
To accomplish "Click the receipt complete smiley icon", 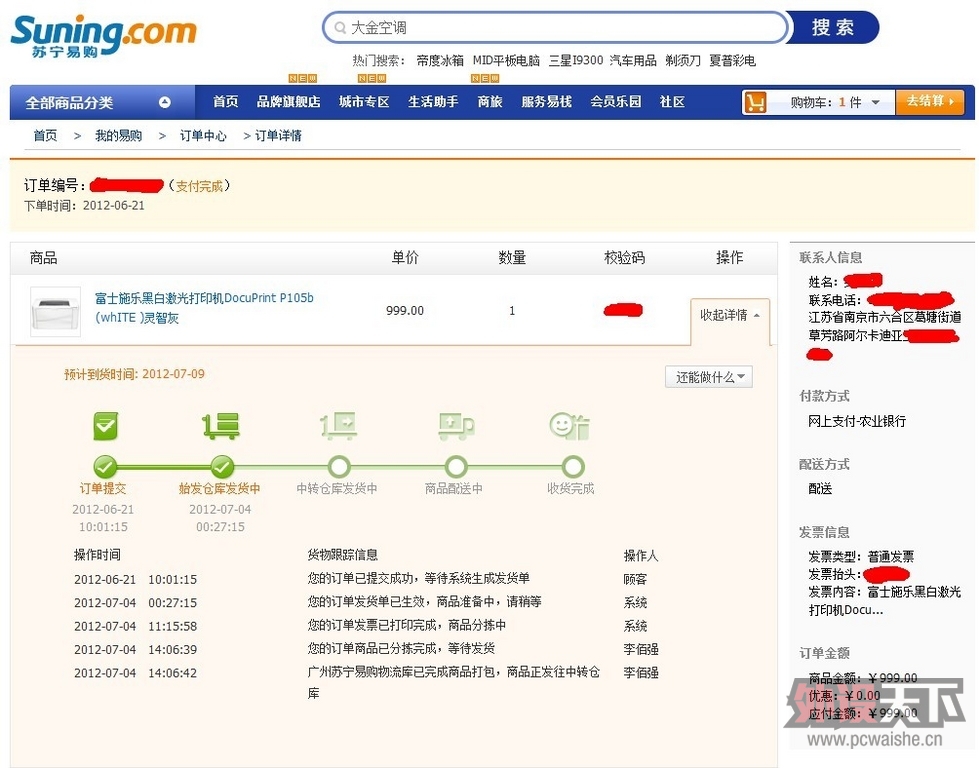I will (569, 426).
